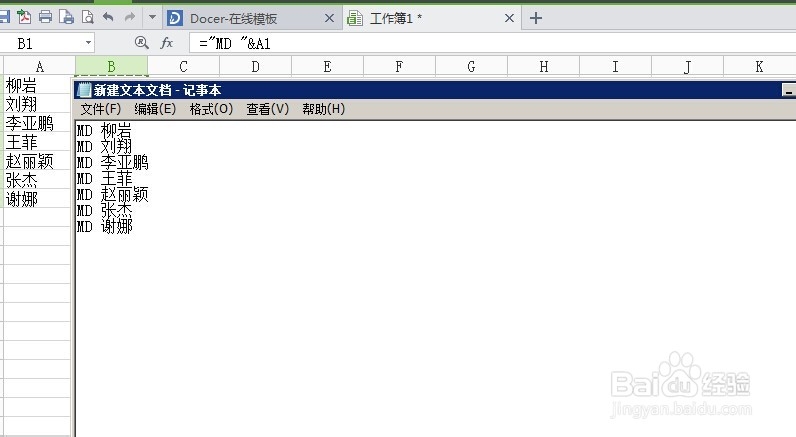
Task: Click the Print icon in quick toolbar
Action: point(45,17)
